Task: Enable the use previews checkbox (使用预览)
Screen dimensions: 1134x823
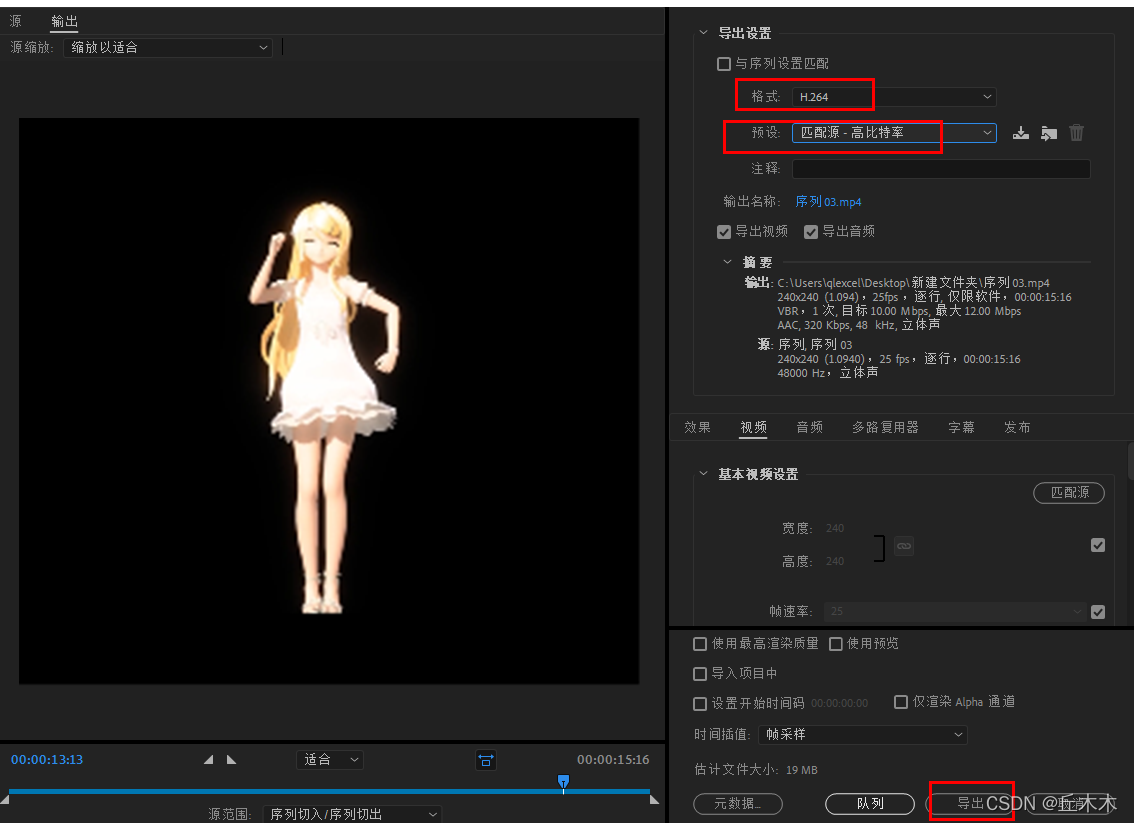Action: 836,644
